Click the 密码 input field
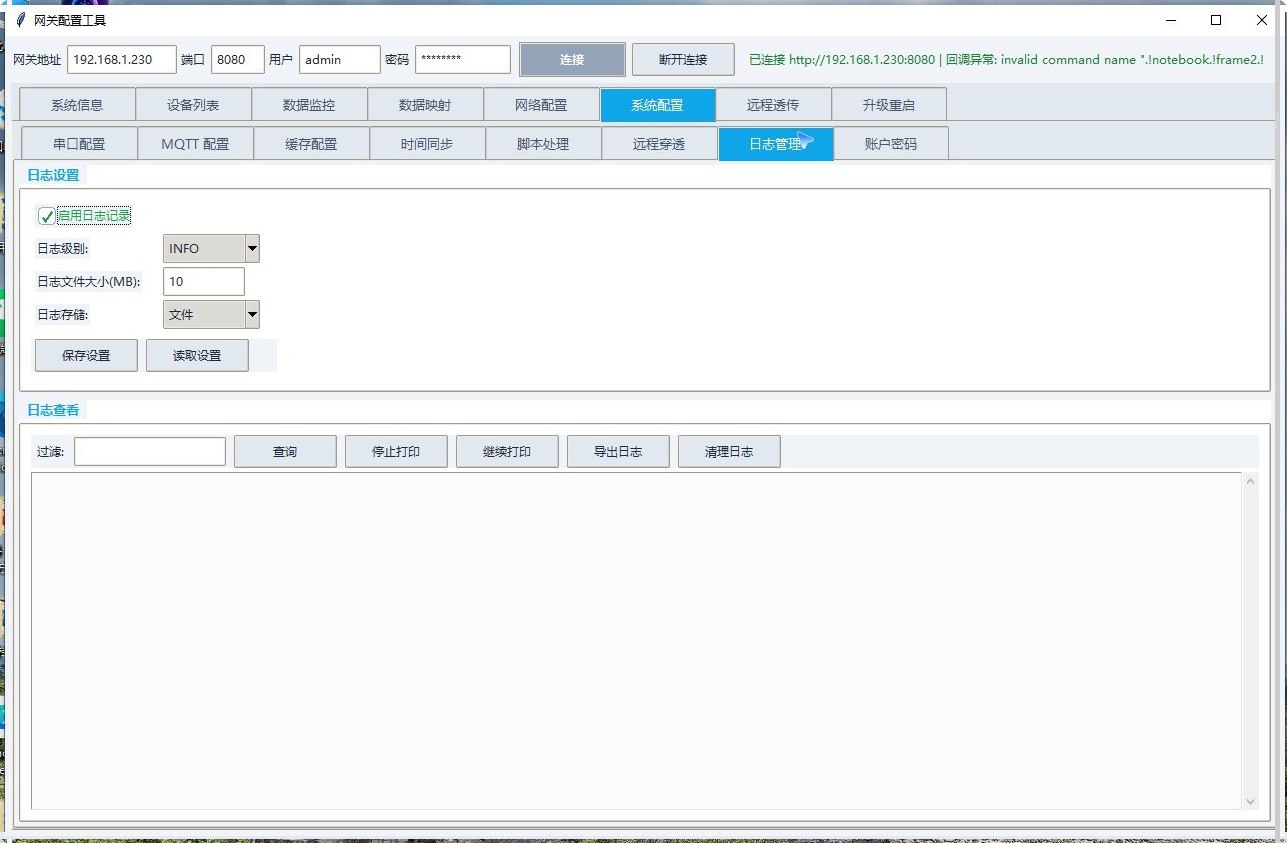This screenshot has width=1287, height=843. click(x=463, y=59)
